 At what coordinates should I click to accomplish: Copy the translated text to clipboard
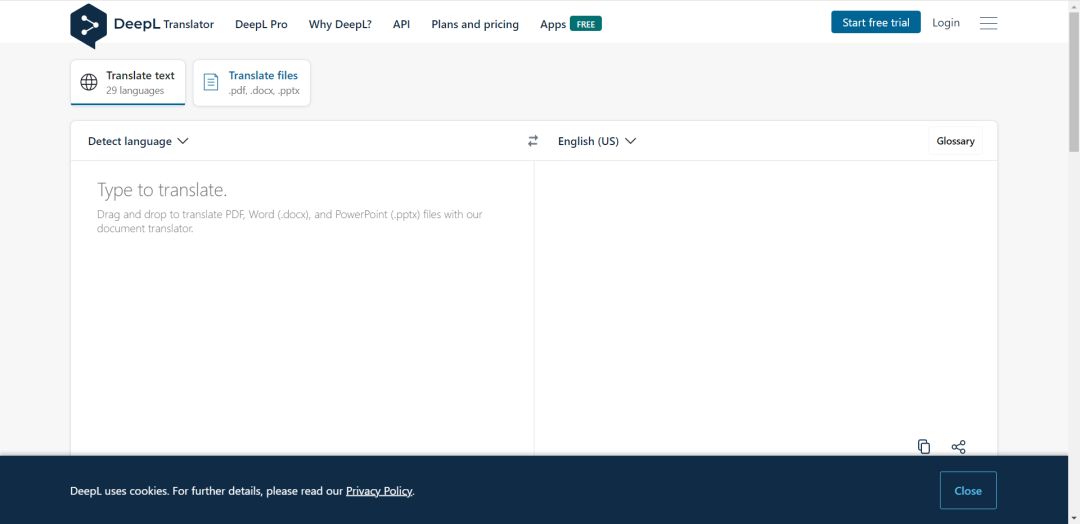pos(924,446)
